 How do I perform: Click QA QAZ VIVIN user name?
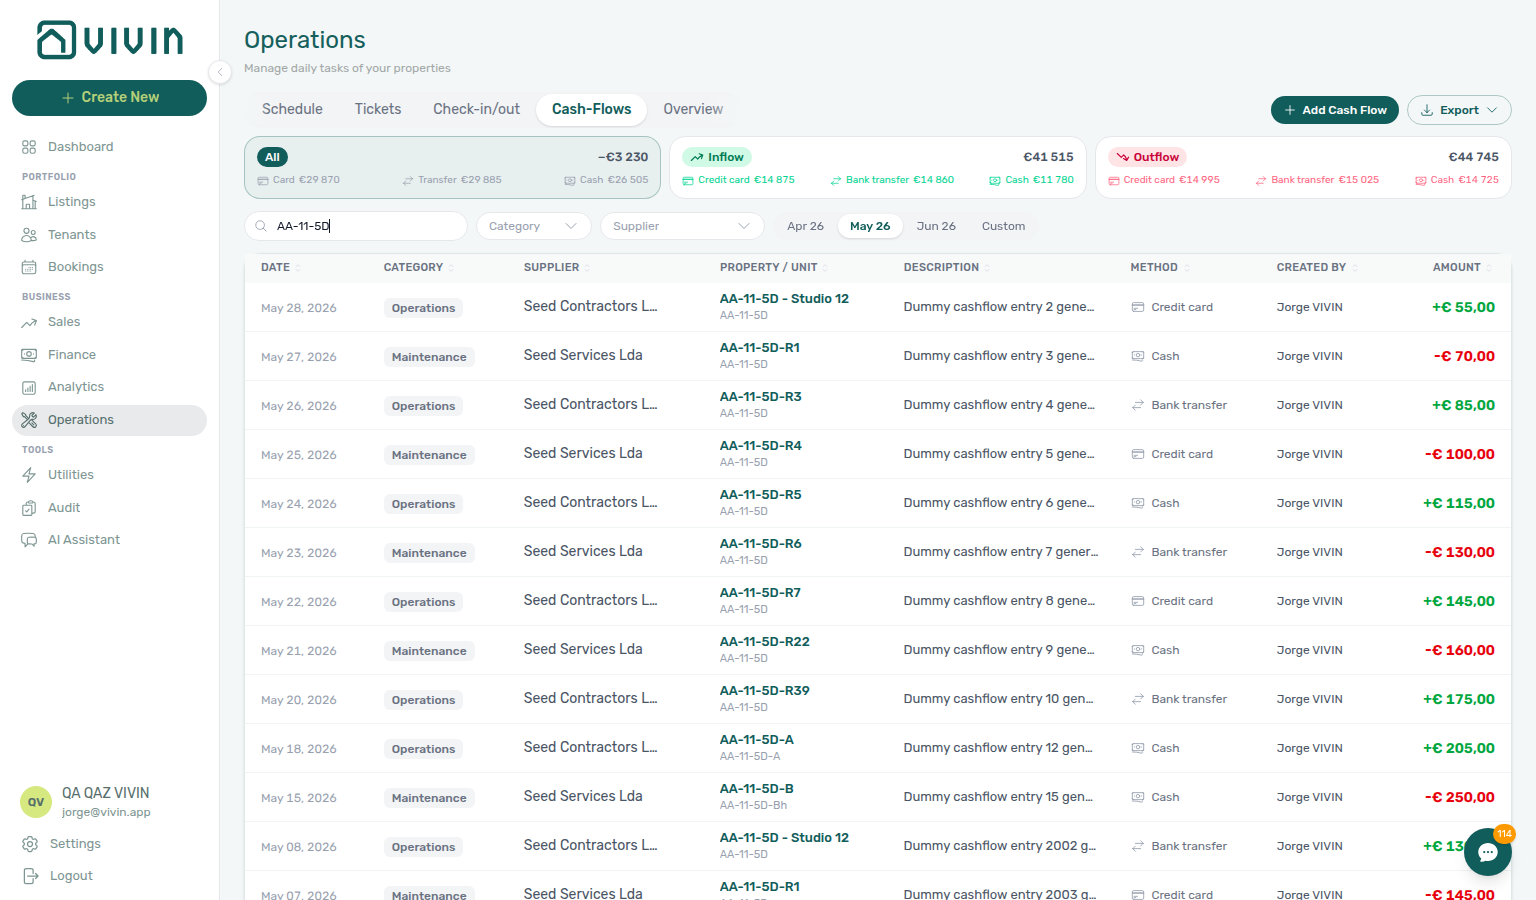pos(105,793)
